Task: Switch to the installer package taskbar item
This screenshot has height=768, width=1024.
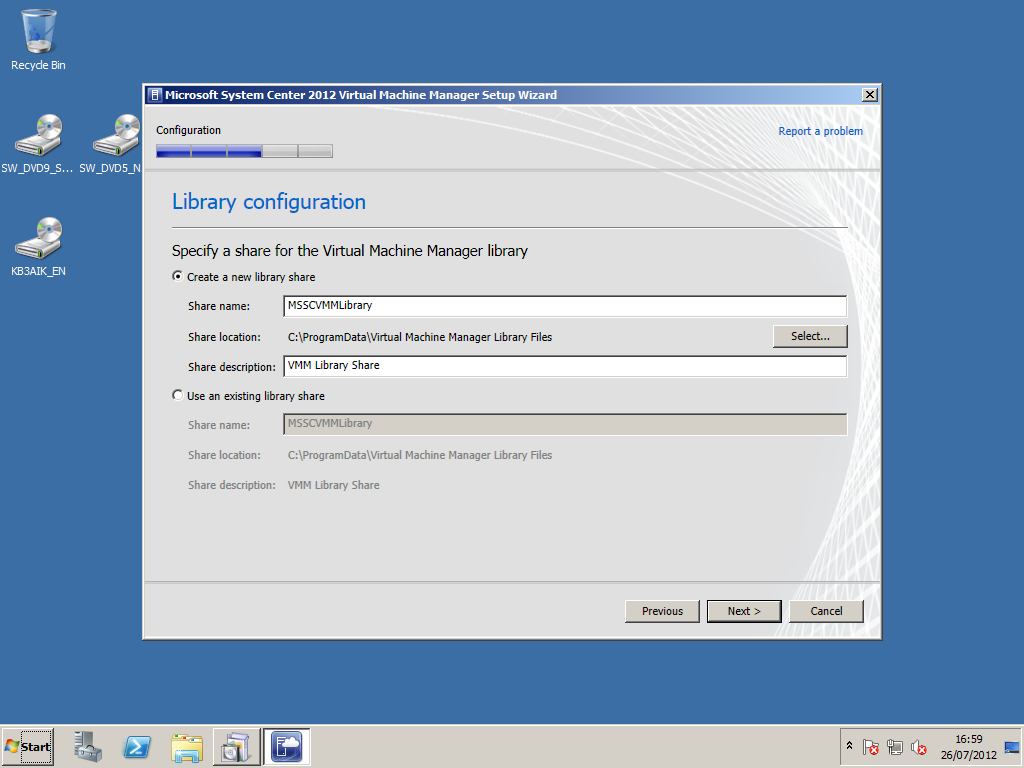Action: 236,746
